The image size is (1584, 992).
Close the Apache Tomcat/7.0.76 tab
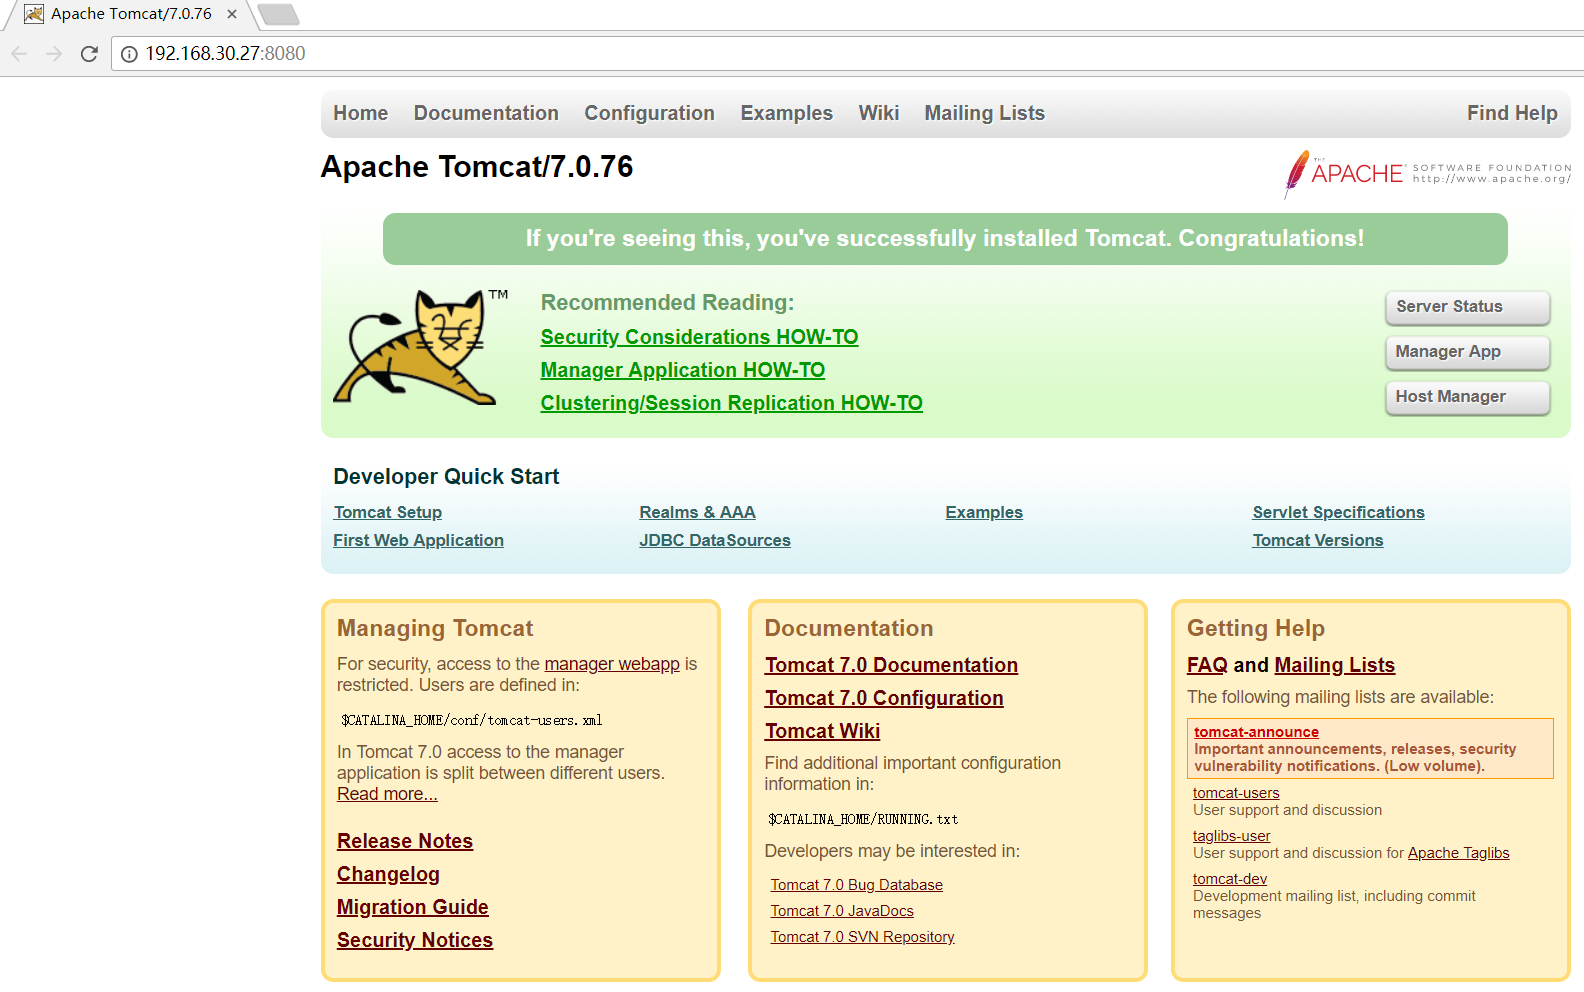click(232, 14)
